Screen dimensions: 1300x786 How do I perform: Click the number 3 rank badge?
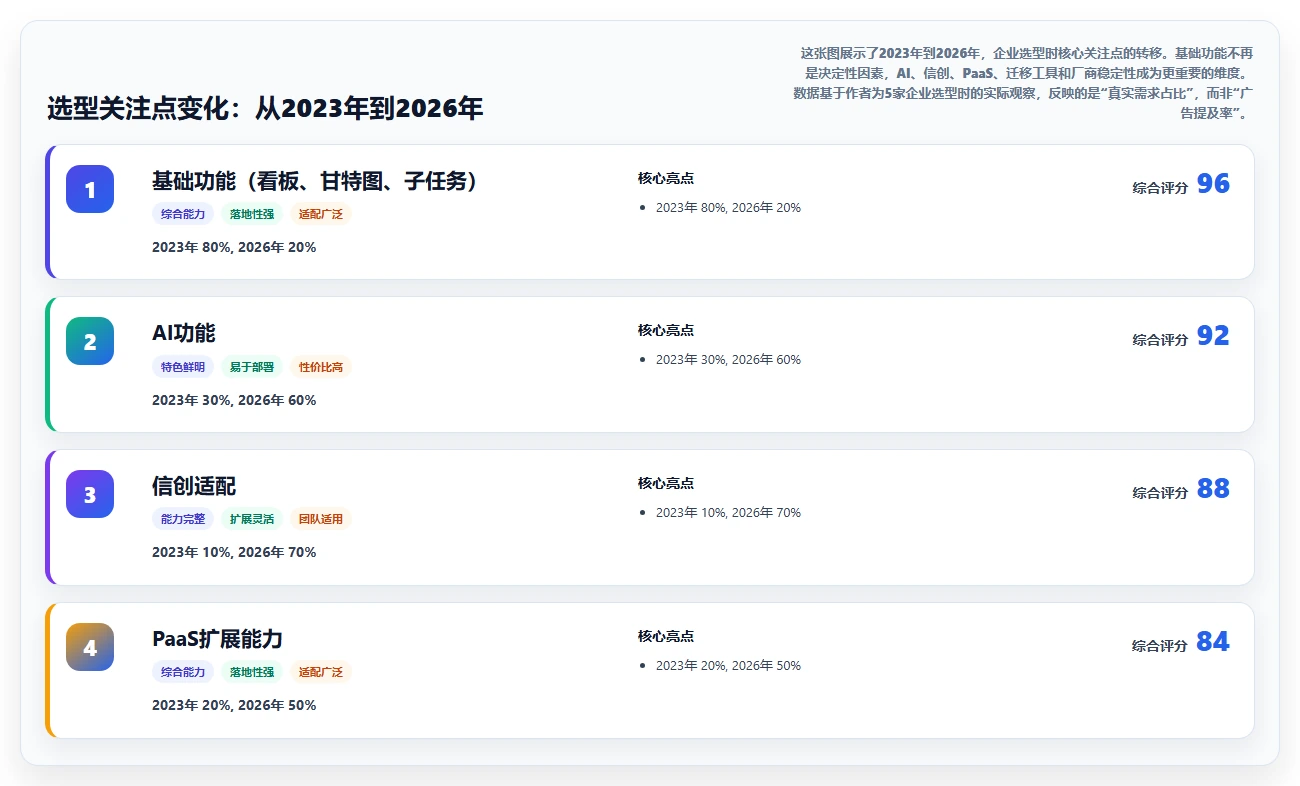(x=90, y=494)
